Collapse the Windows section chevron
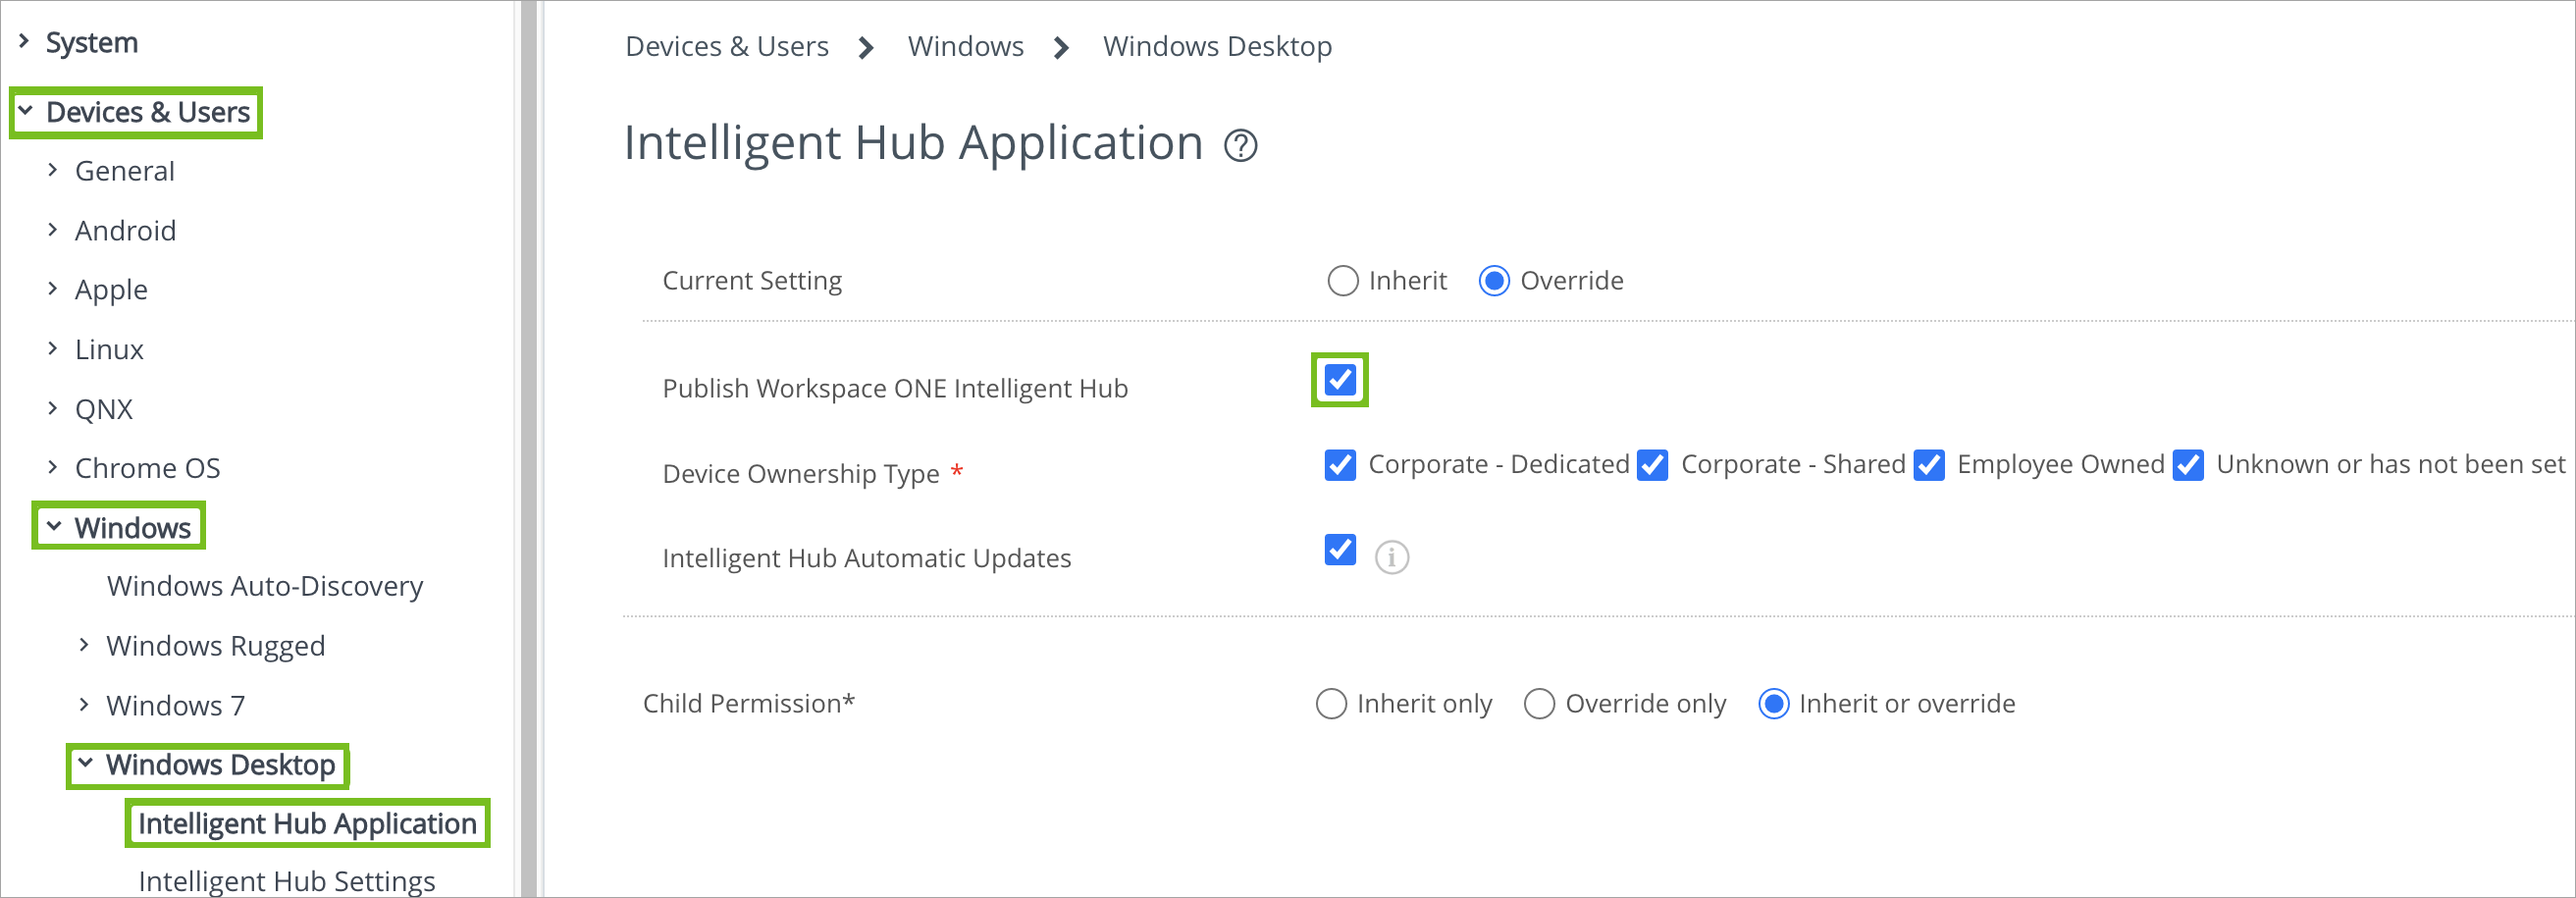 click(x=54, y=526)
